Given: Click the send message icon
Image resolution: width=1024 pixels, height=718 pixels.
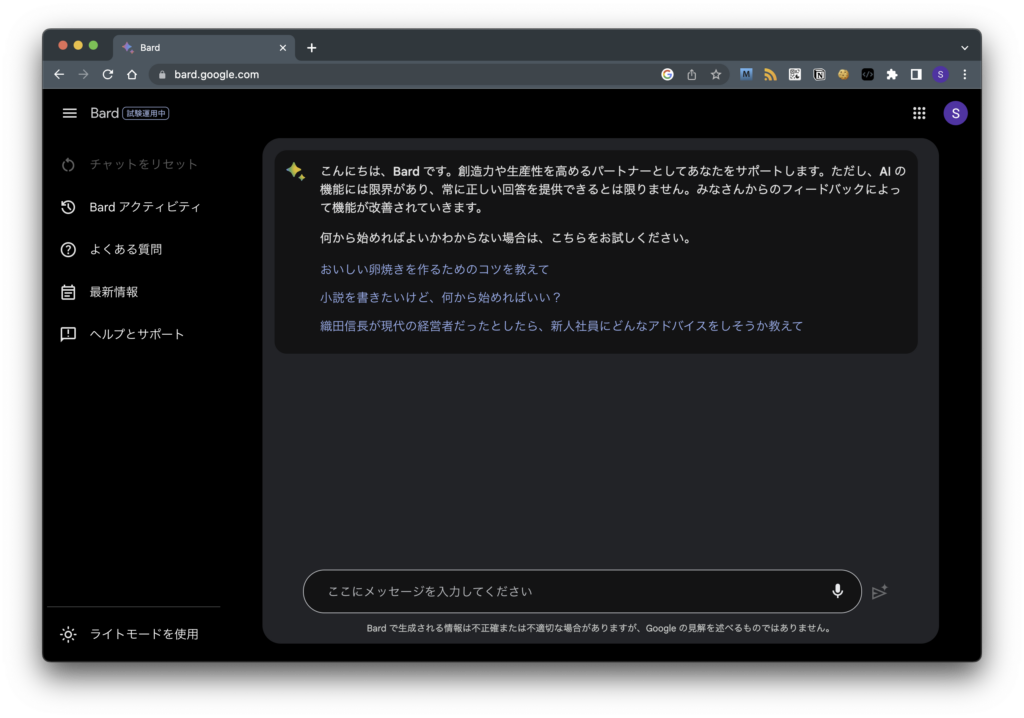Looking at the screenshot, I should (x=879, y=591).
